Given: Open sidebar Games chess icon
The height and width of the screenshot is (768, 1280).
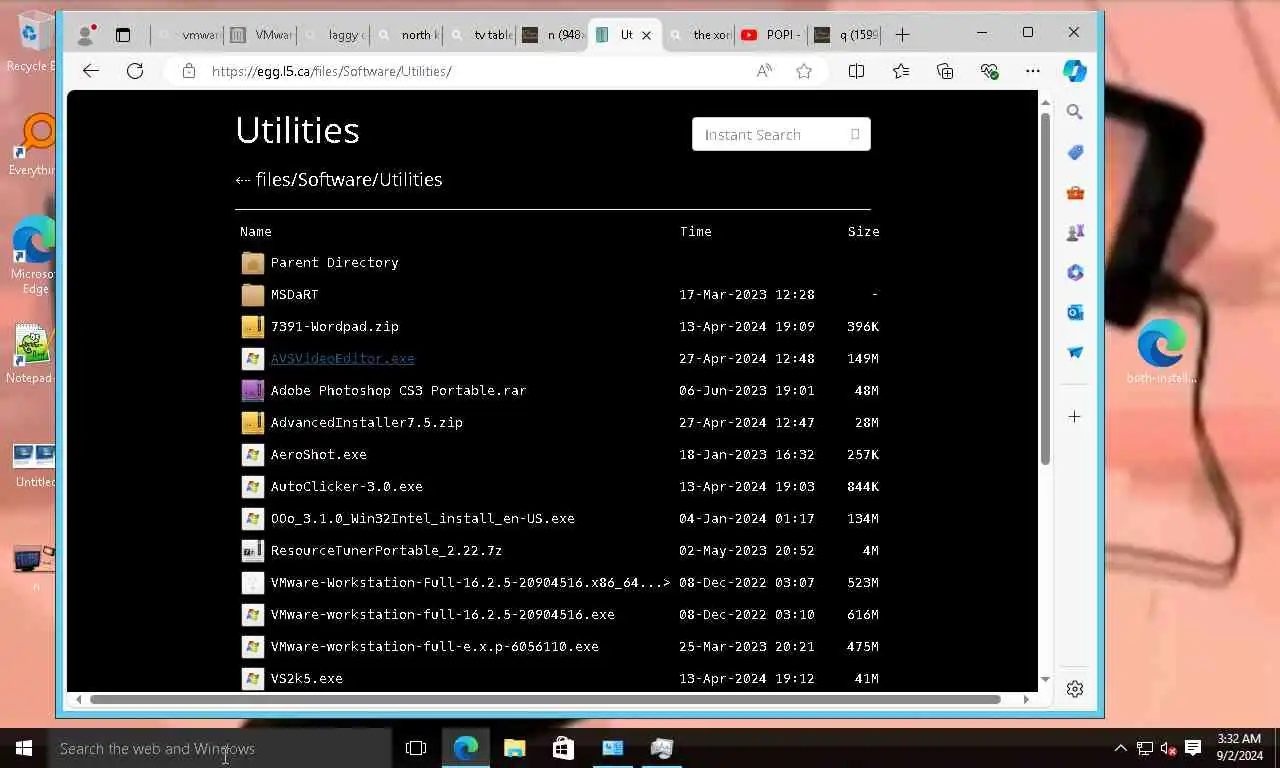Looking at the screenshot, I should [x=1075, y=232].
